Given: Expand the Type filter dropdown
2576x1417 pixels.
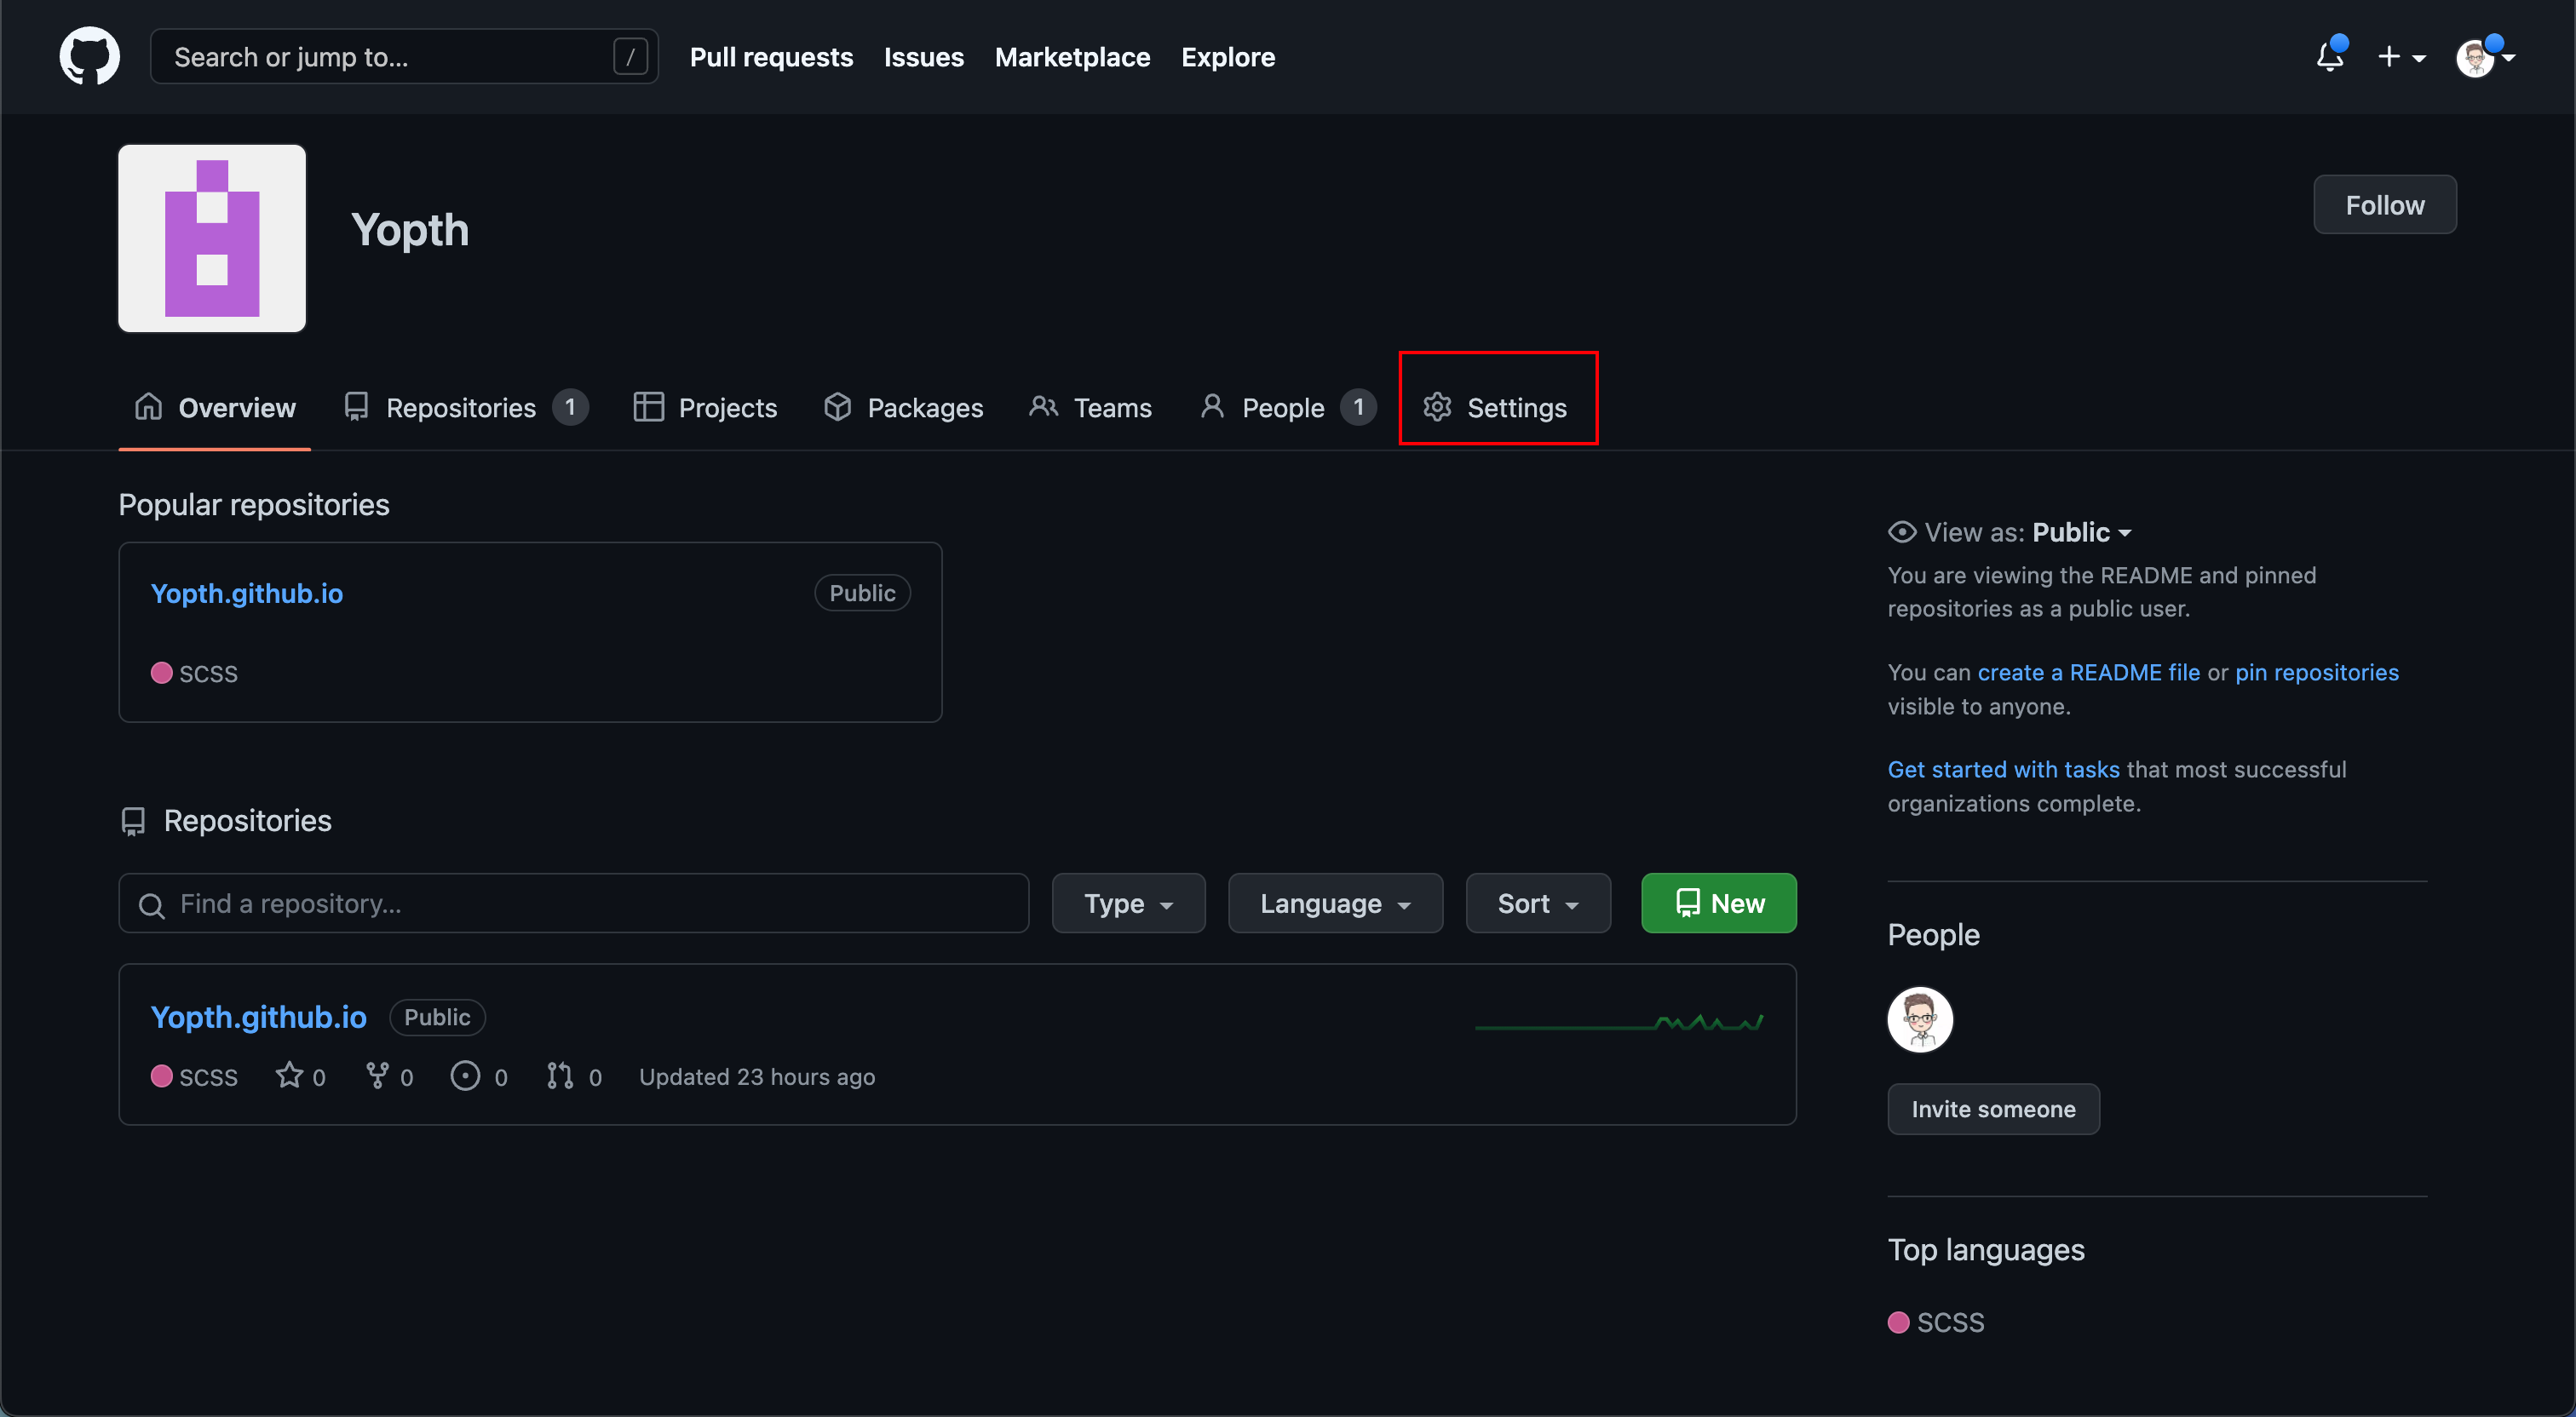Looking at the screenshot, I should [x=1128, y=903].
